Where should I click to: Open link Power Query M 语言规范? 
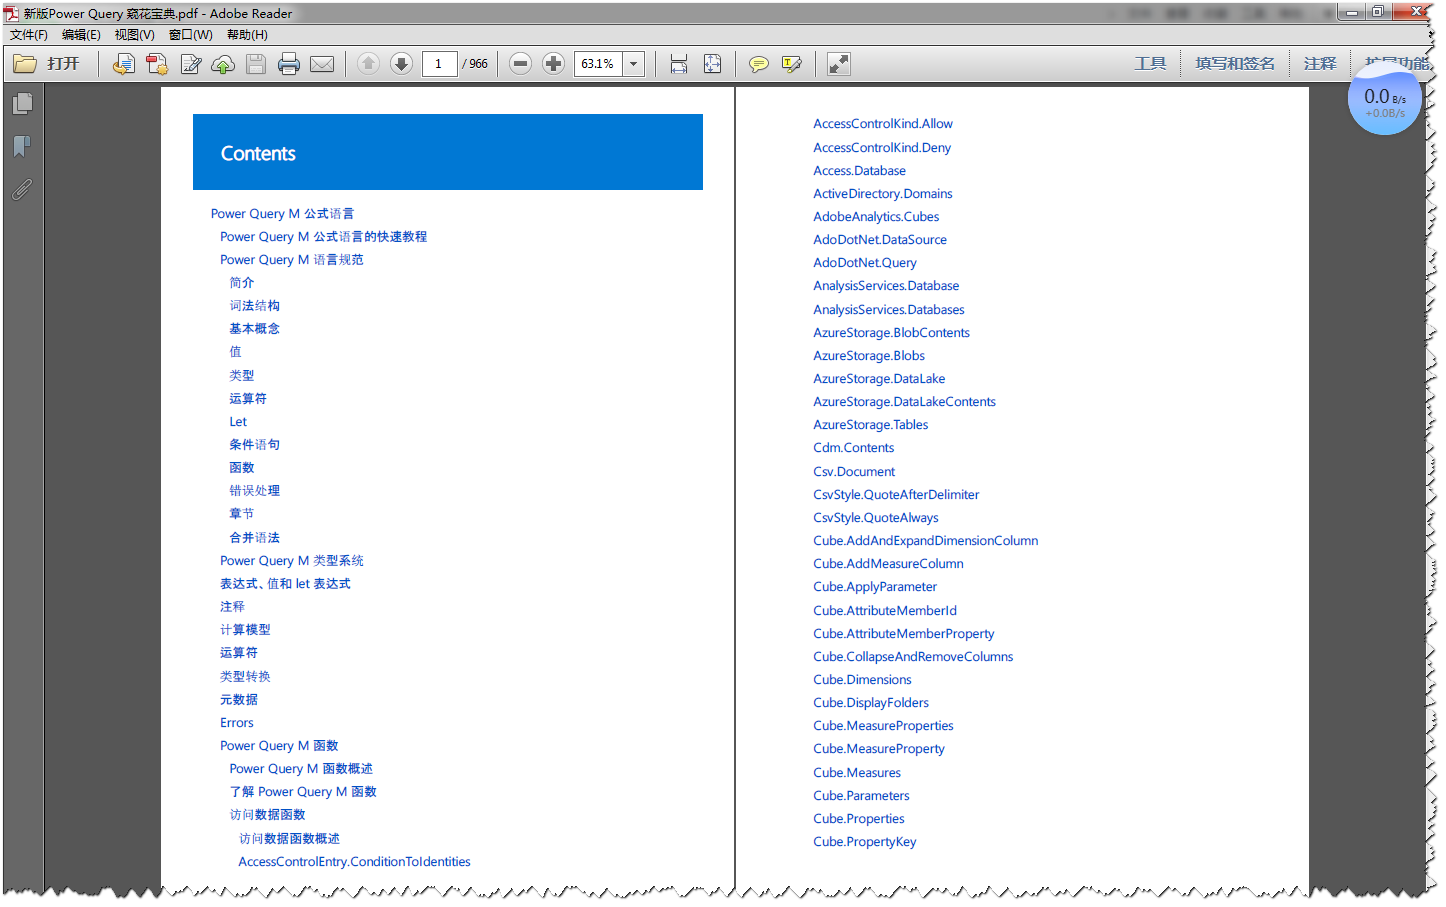point(292,260)
